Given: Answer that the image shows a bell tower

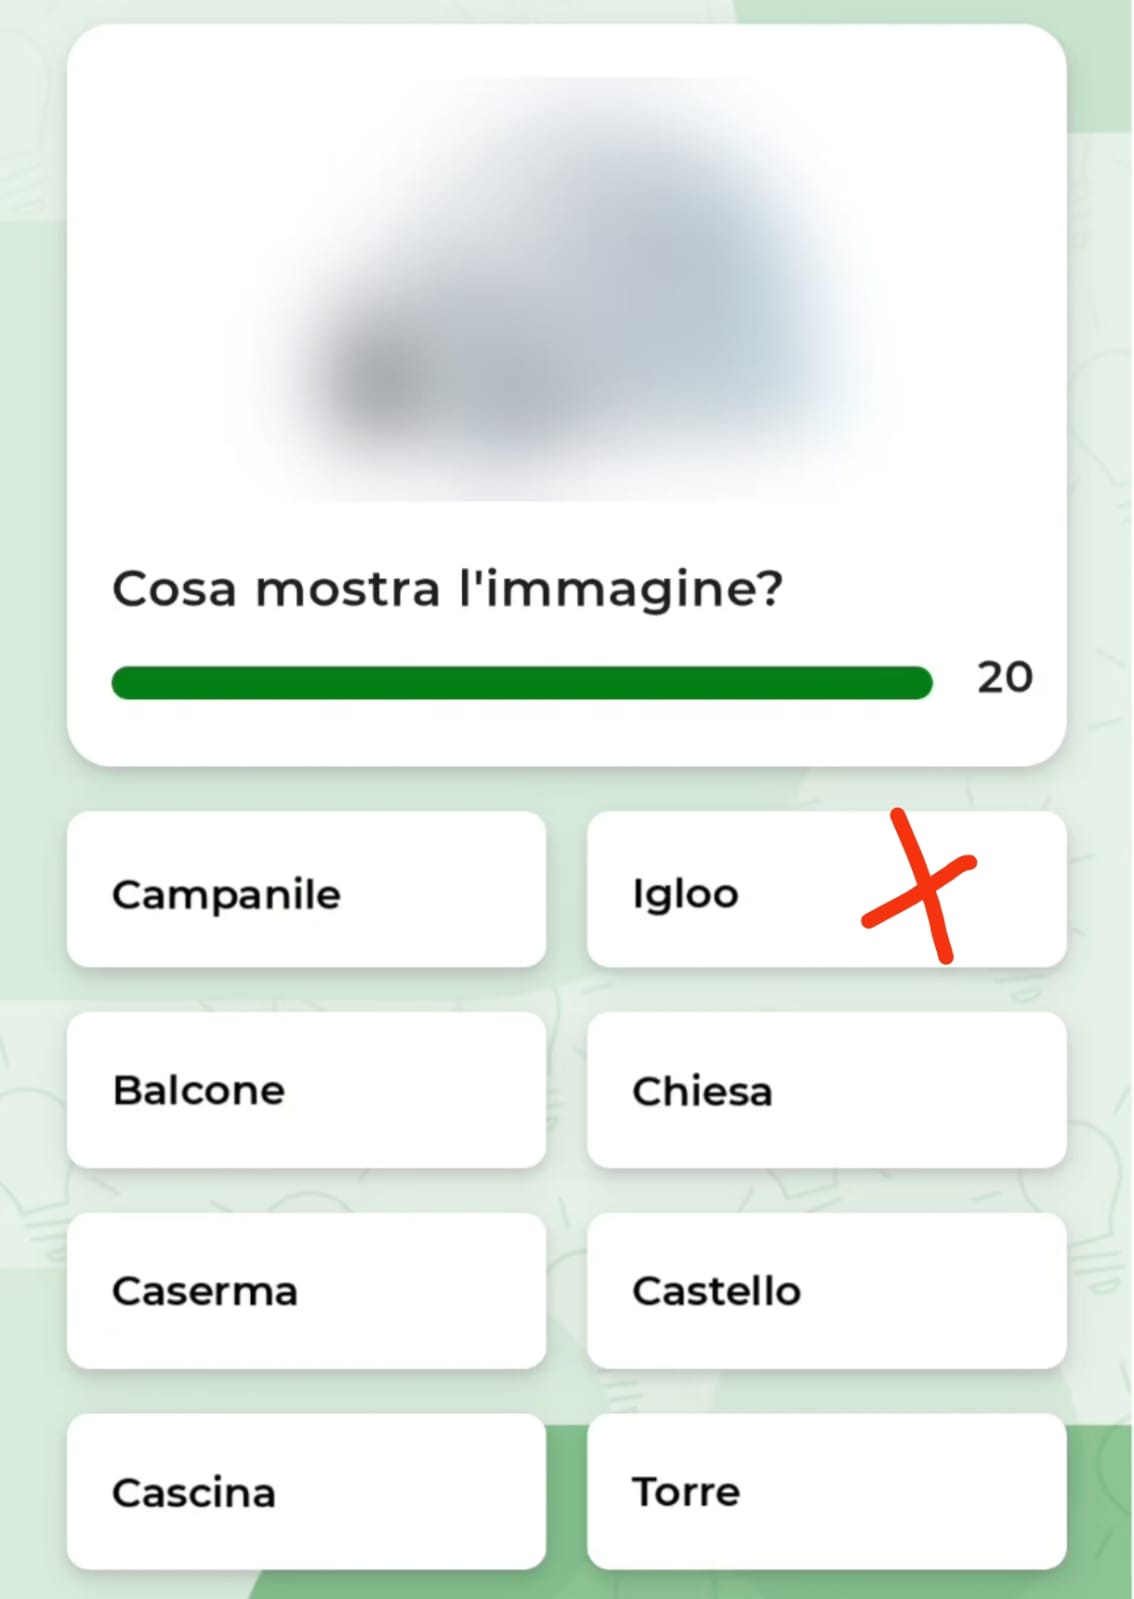Looking at the screenshot, I should 306,889.
